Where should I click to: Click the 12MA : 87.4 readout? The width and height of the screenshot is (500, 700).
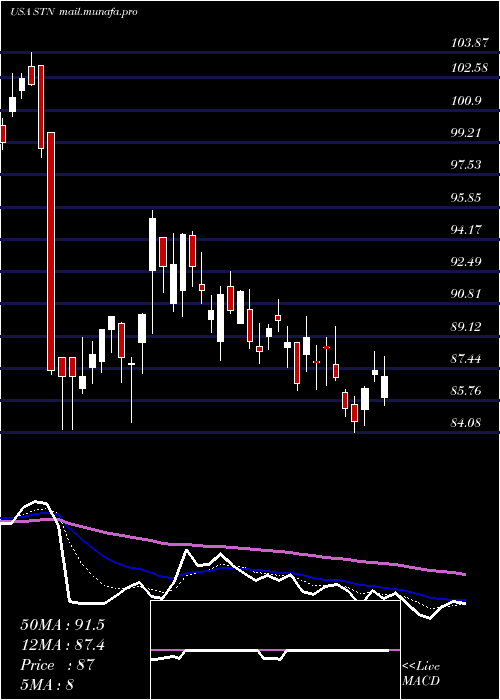[x=63, y=645]
